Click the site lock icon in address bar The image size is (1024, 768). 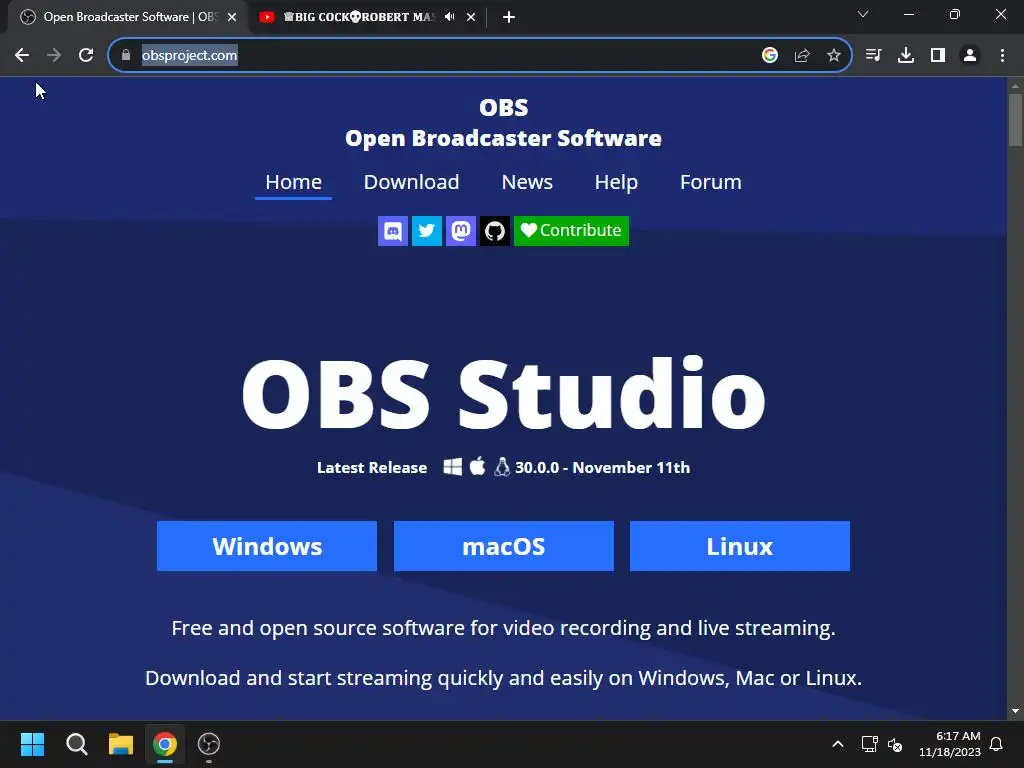(126, 56)
